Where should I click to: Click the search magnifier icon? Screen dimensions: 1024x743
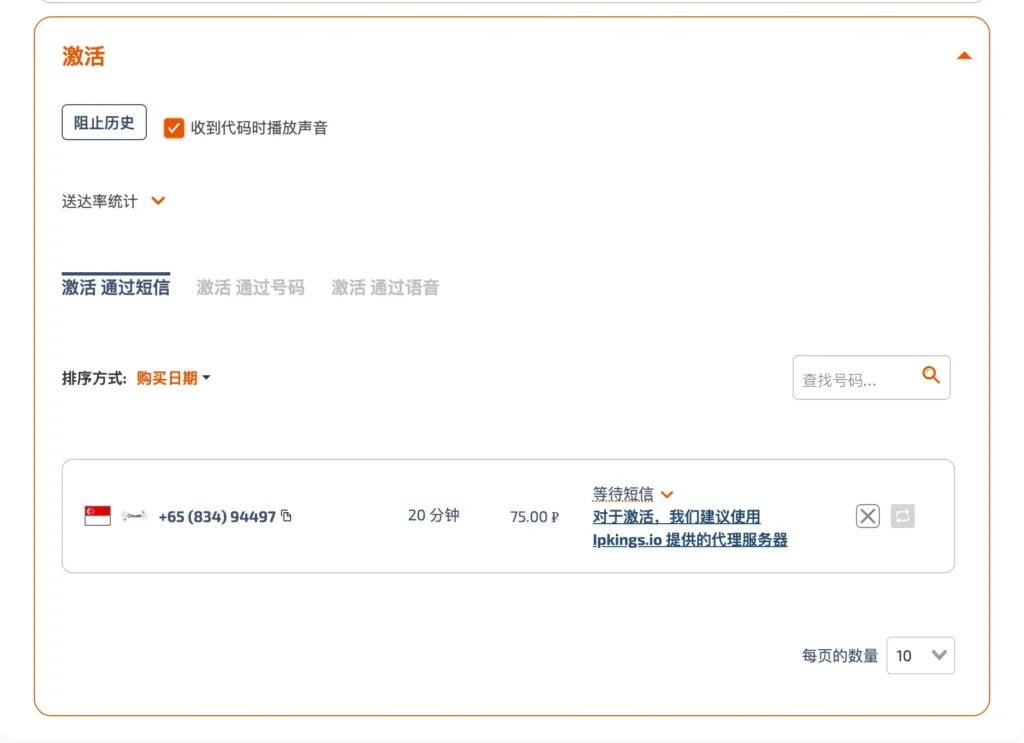coord(931,377)
